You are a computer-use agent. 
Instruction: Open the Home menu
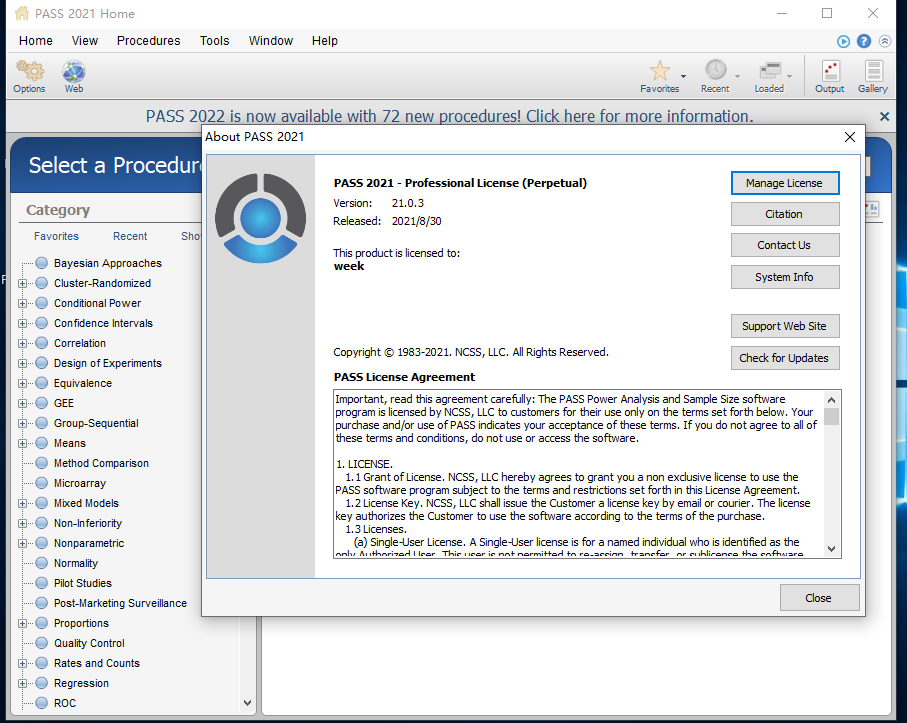(x=36, y=40)
